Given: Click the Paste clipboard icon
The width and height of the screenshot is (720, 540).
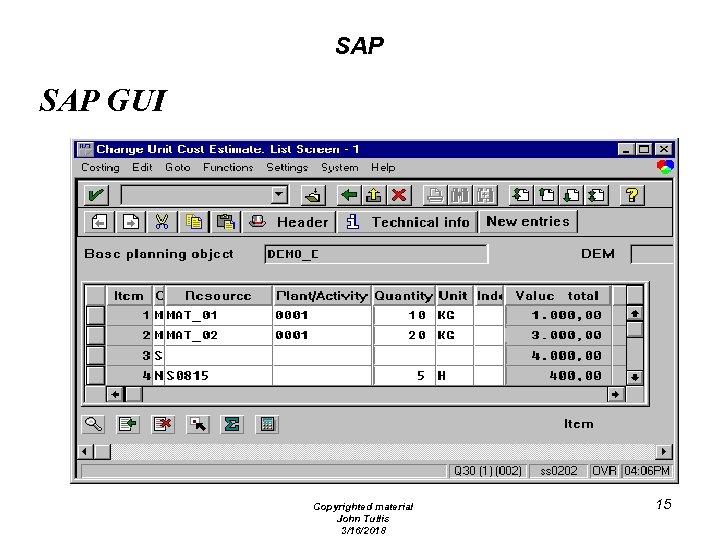Looking at the screenshot, I should tap(225, 222).
